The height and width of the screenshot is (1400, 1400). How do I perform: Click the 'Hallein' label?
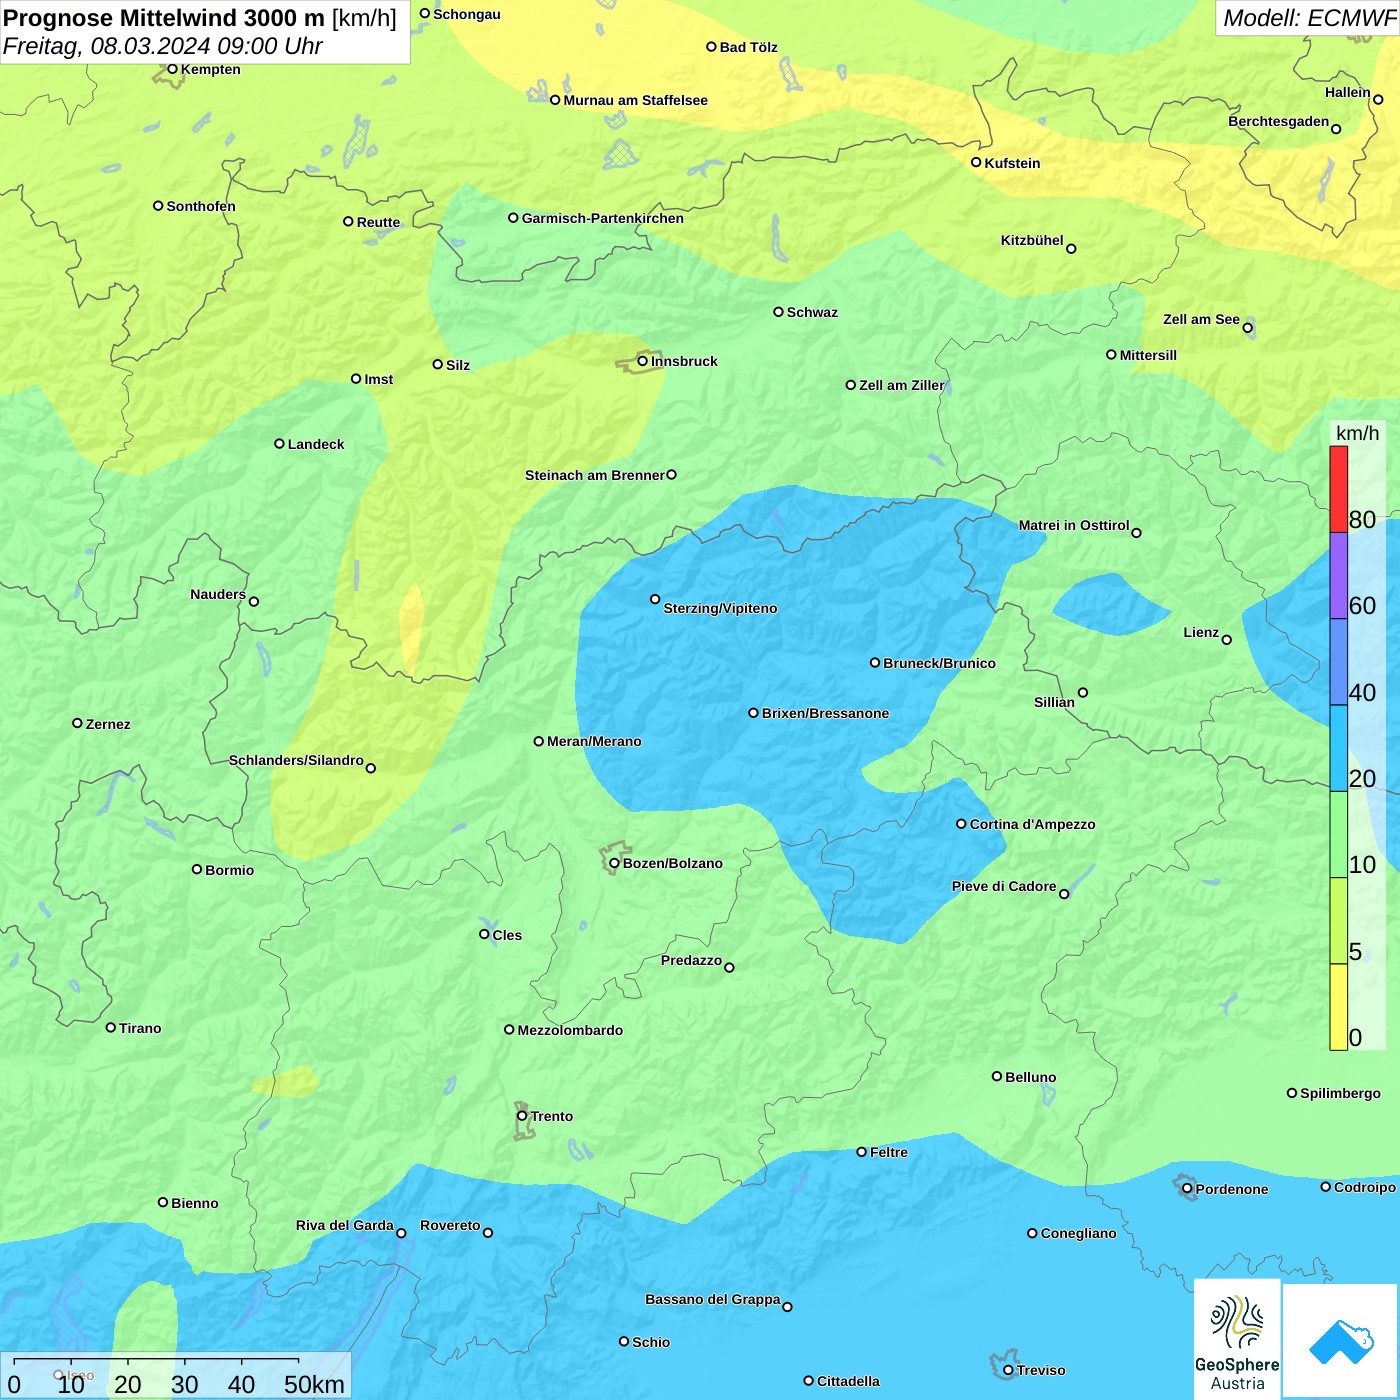1348,92
